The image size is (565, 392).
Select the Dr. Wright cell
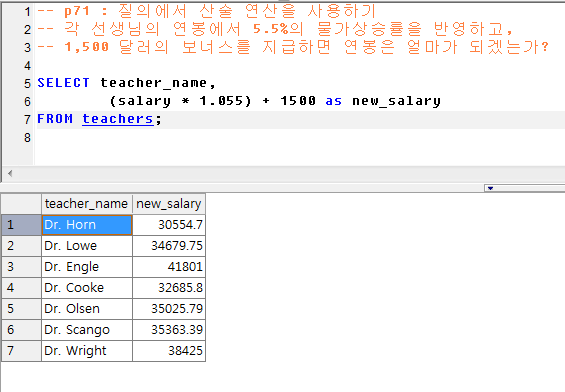click(x=87, y=350)
